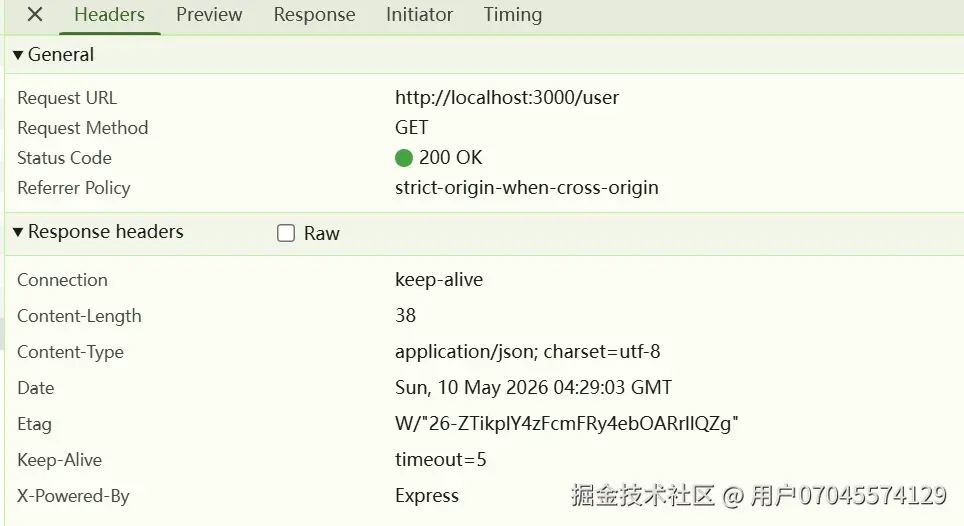
Task: Open the Response tab
Action: 314,14
